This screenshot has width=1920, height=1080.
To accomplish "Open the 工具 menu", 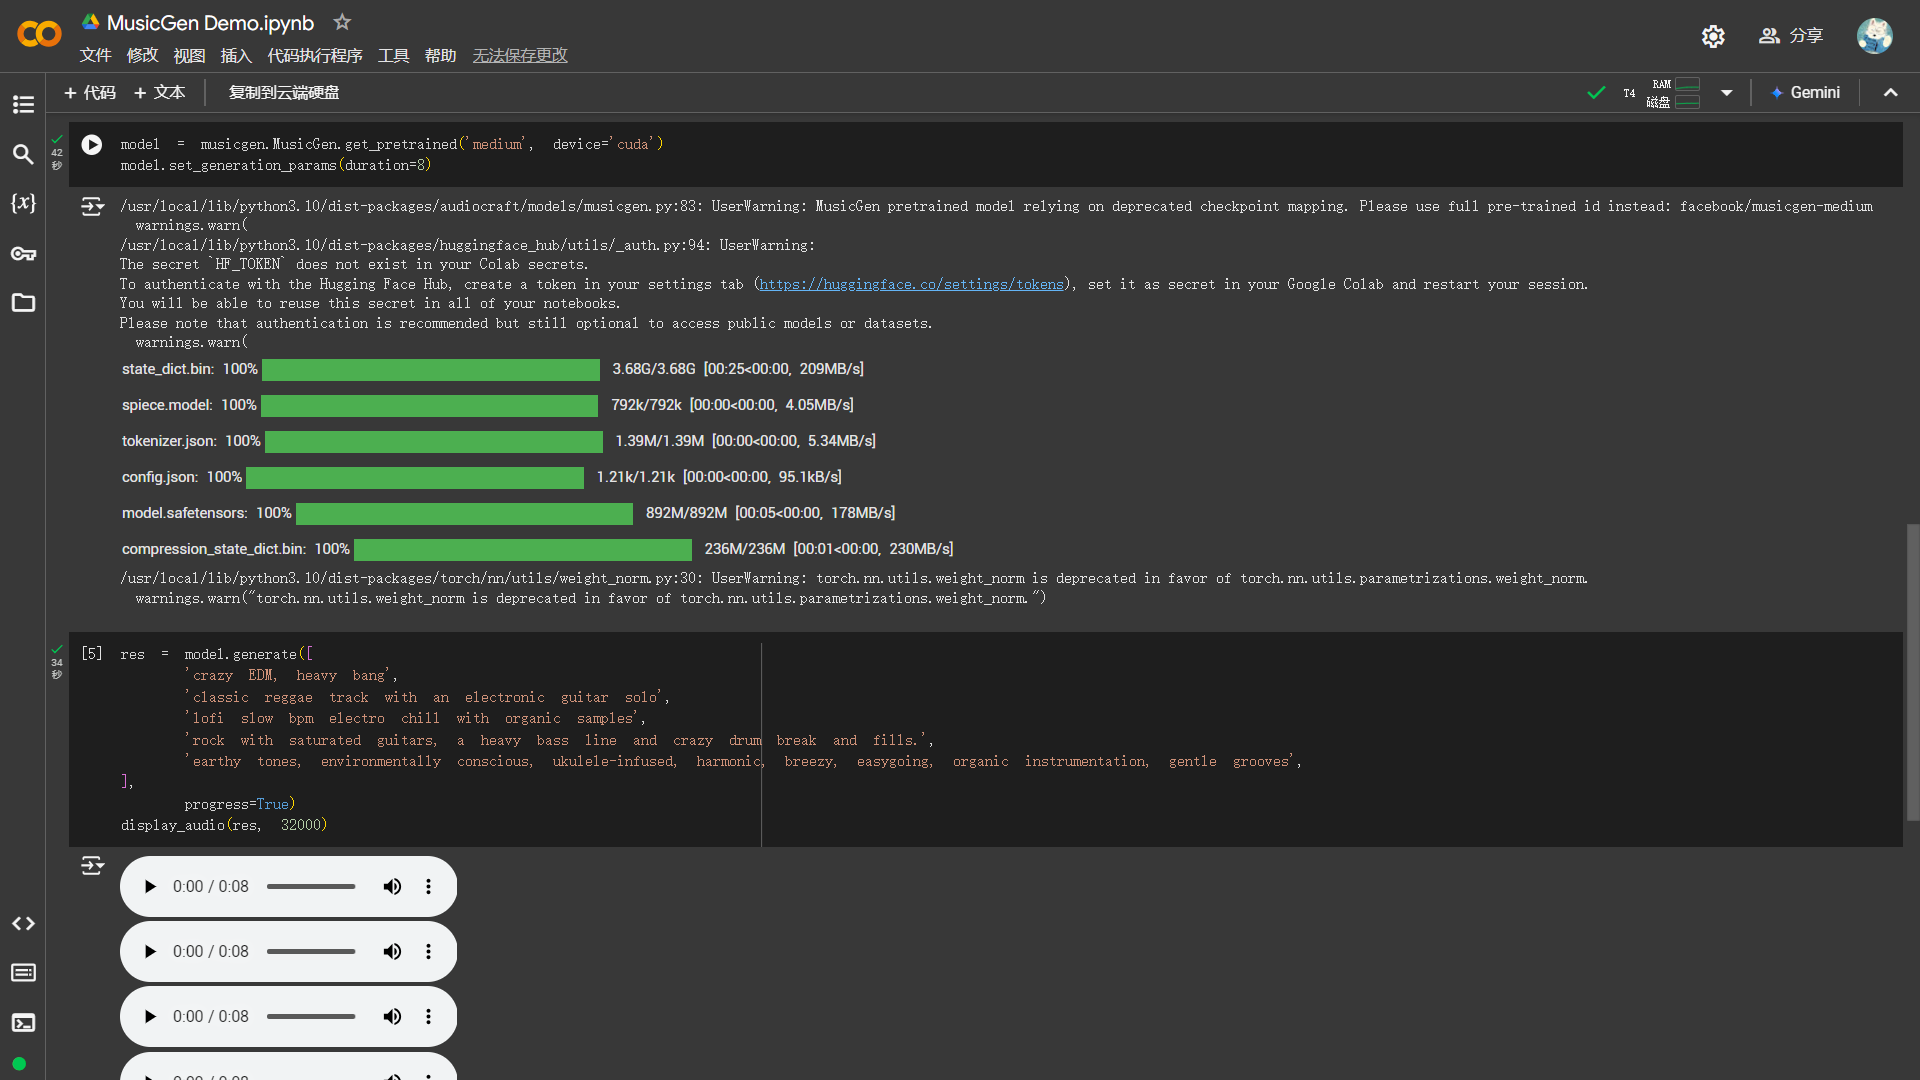I will coord(393,55).
